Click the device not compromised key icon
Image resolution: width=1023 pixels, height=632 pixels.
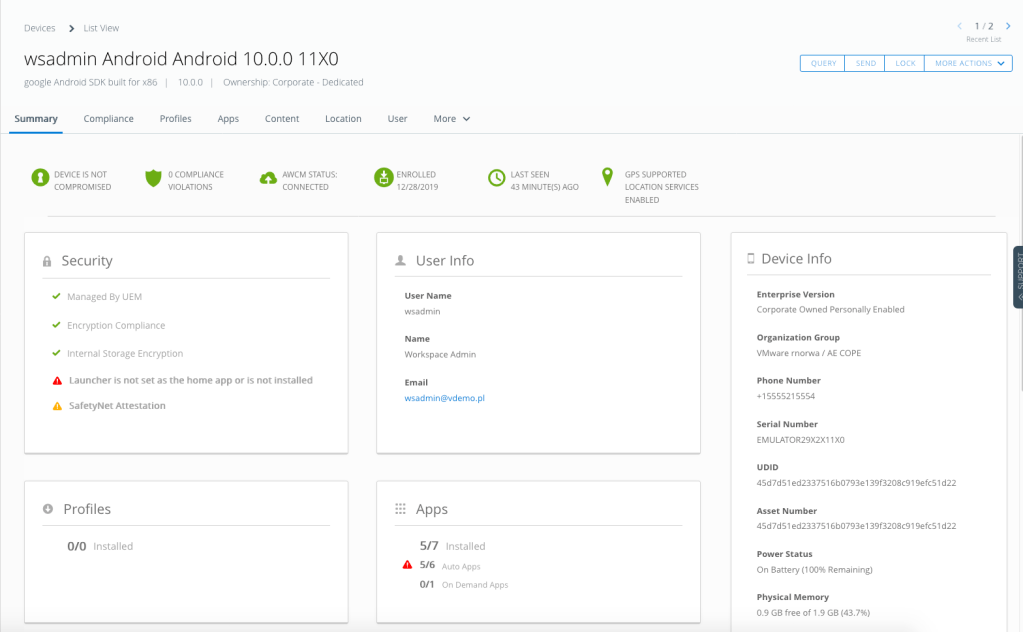tap(39, 178)
